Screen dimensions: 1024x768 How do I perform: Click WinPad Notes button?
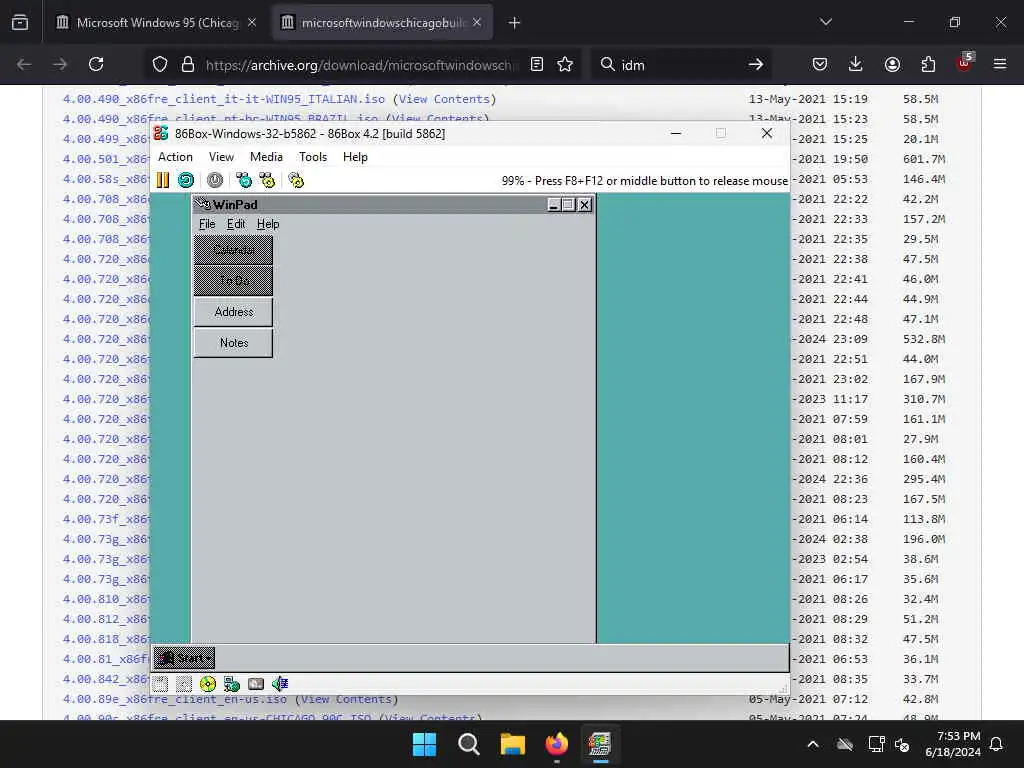coord(234,343)
